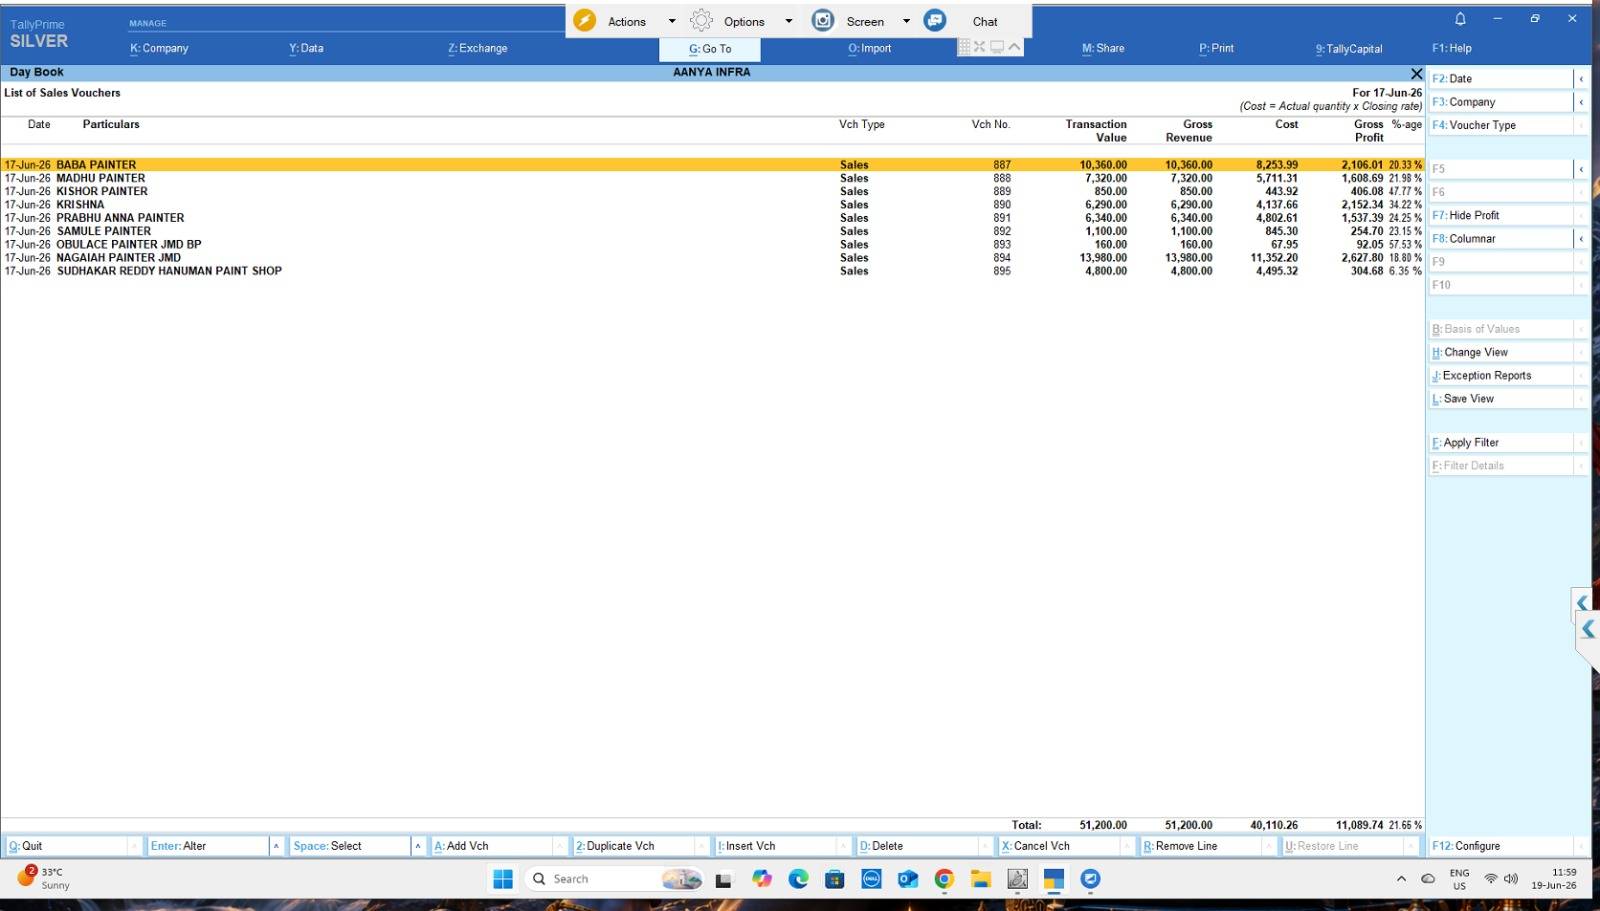Click the crossed-arrows icon under Chat
1600x911 pixels.
(x=980, y=47)
